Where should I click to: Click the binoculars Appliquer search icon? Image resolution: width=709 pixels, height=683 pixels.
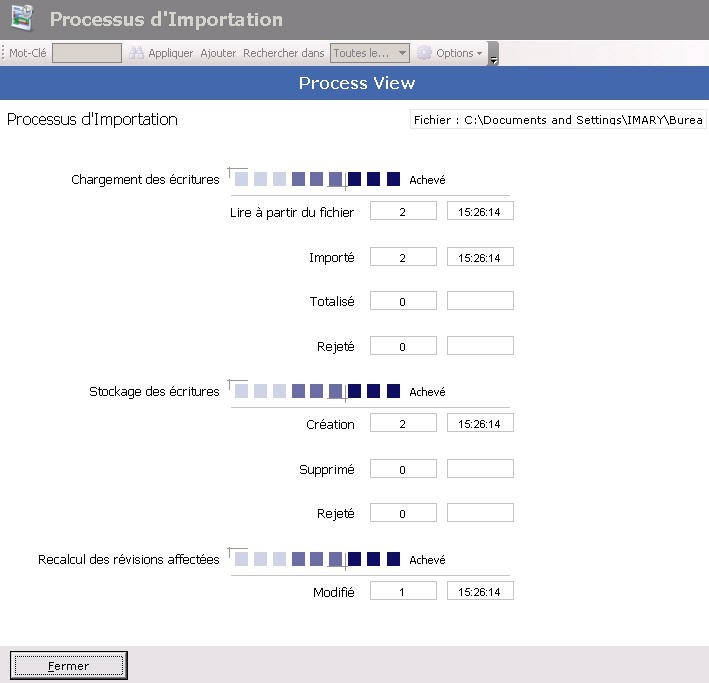click(137, 53)
